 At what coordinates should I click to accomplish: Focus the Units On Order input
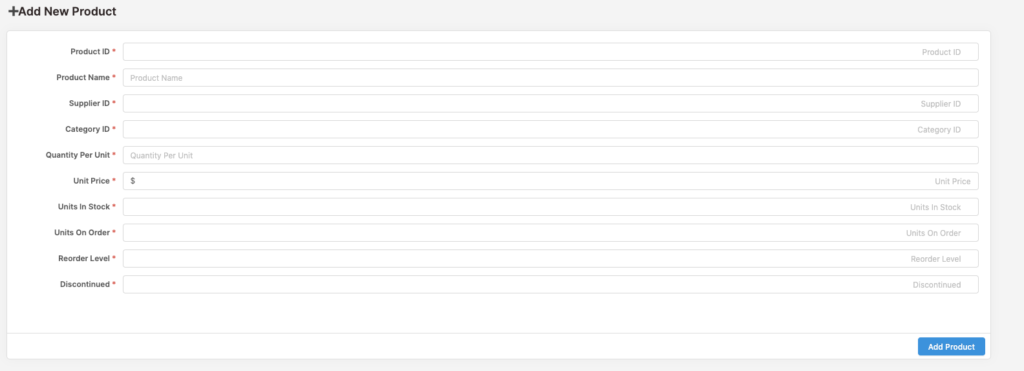(x=551, y=233)
